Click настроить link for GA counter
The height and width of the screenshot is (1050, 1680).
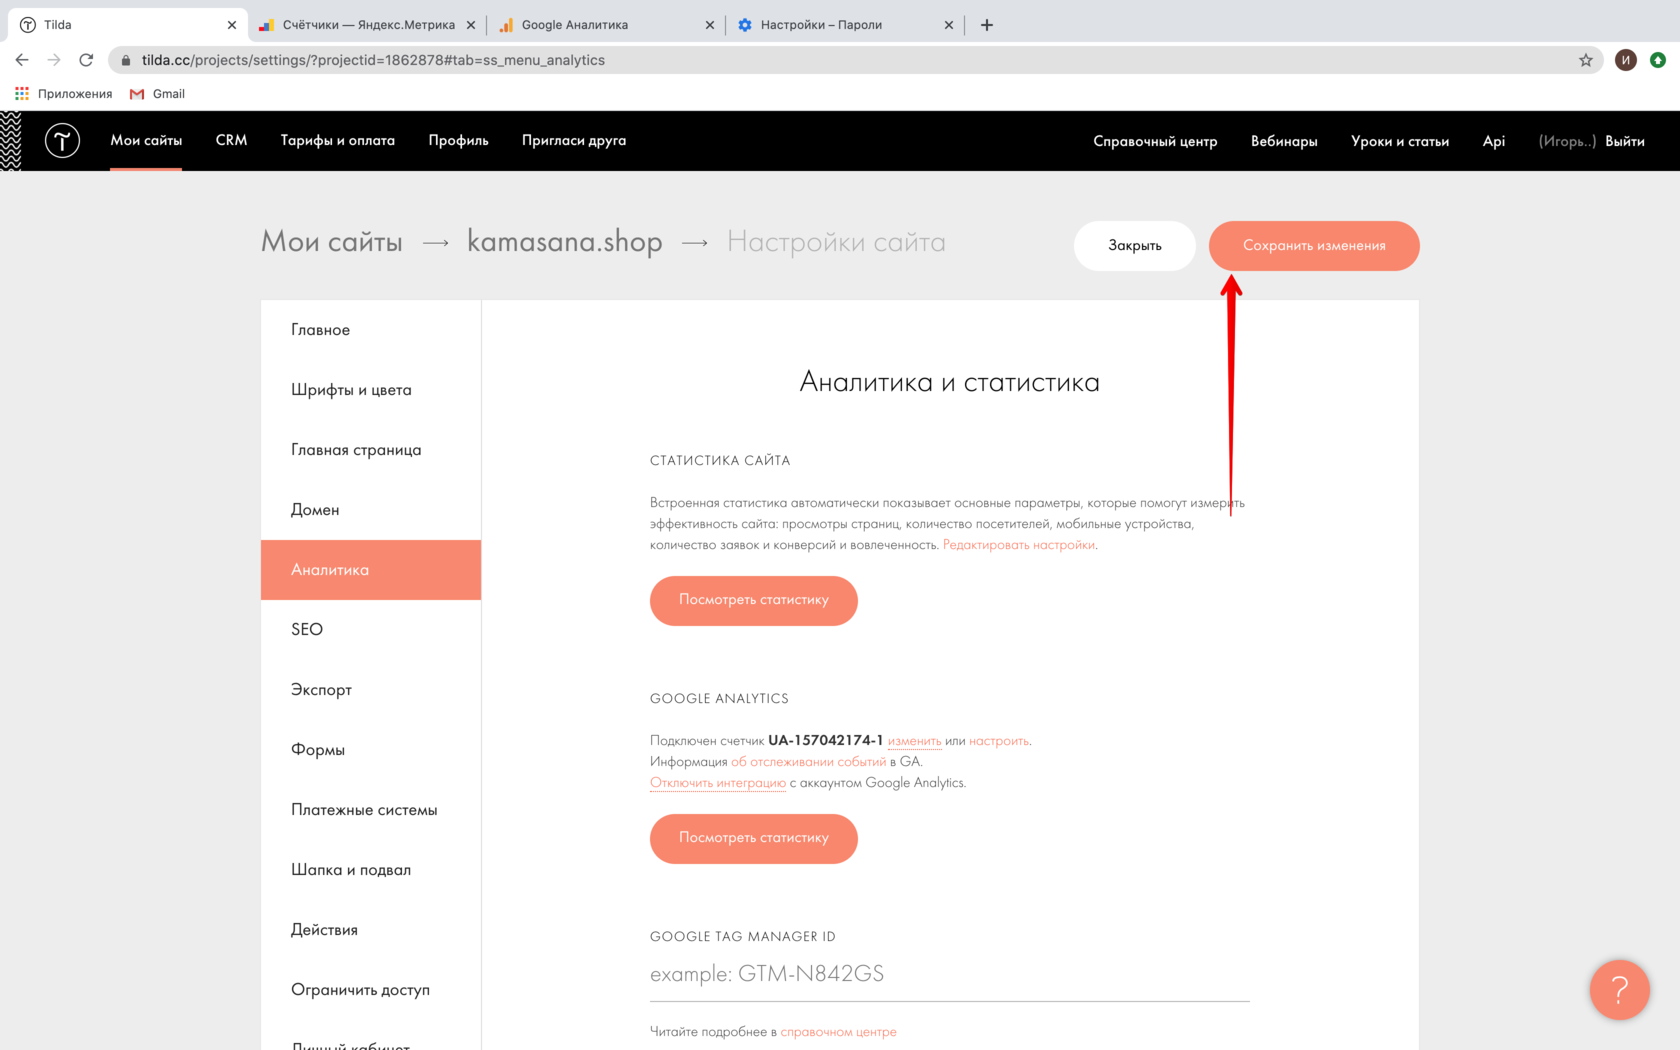998,741
